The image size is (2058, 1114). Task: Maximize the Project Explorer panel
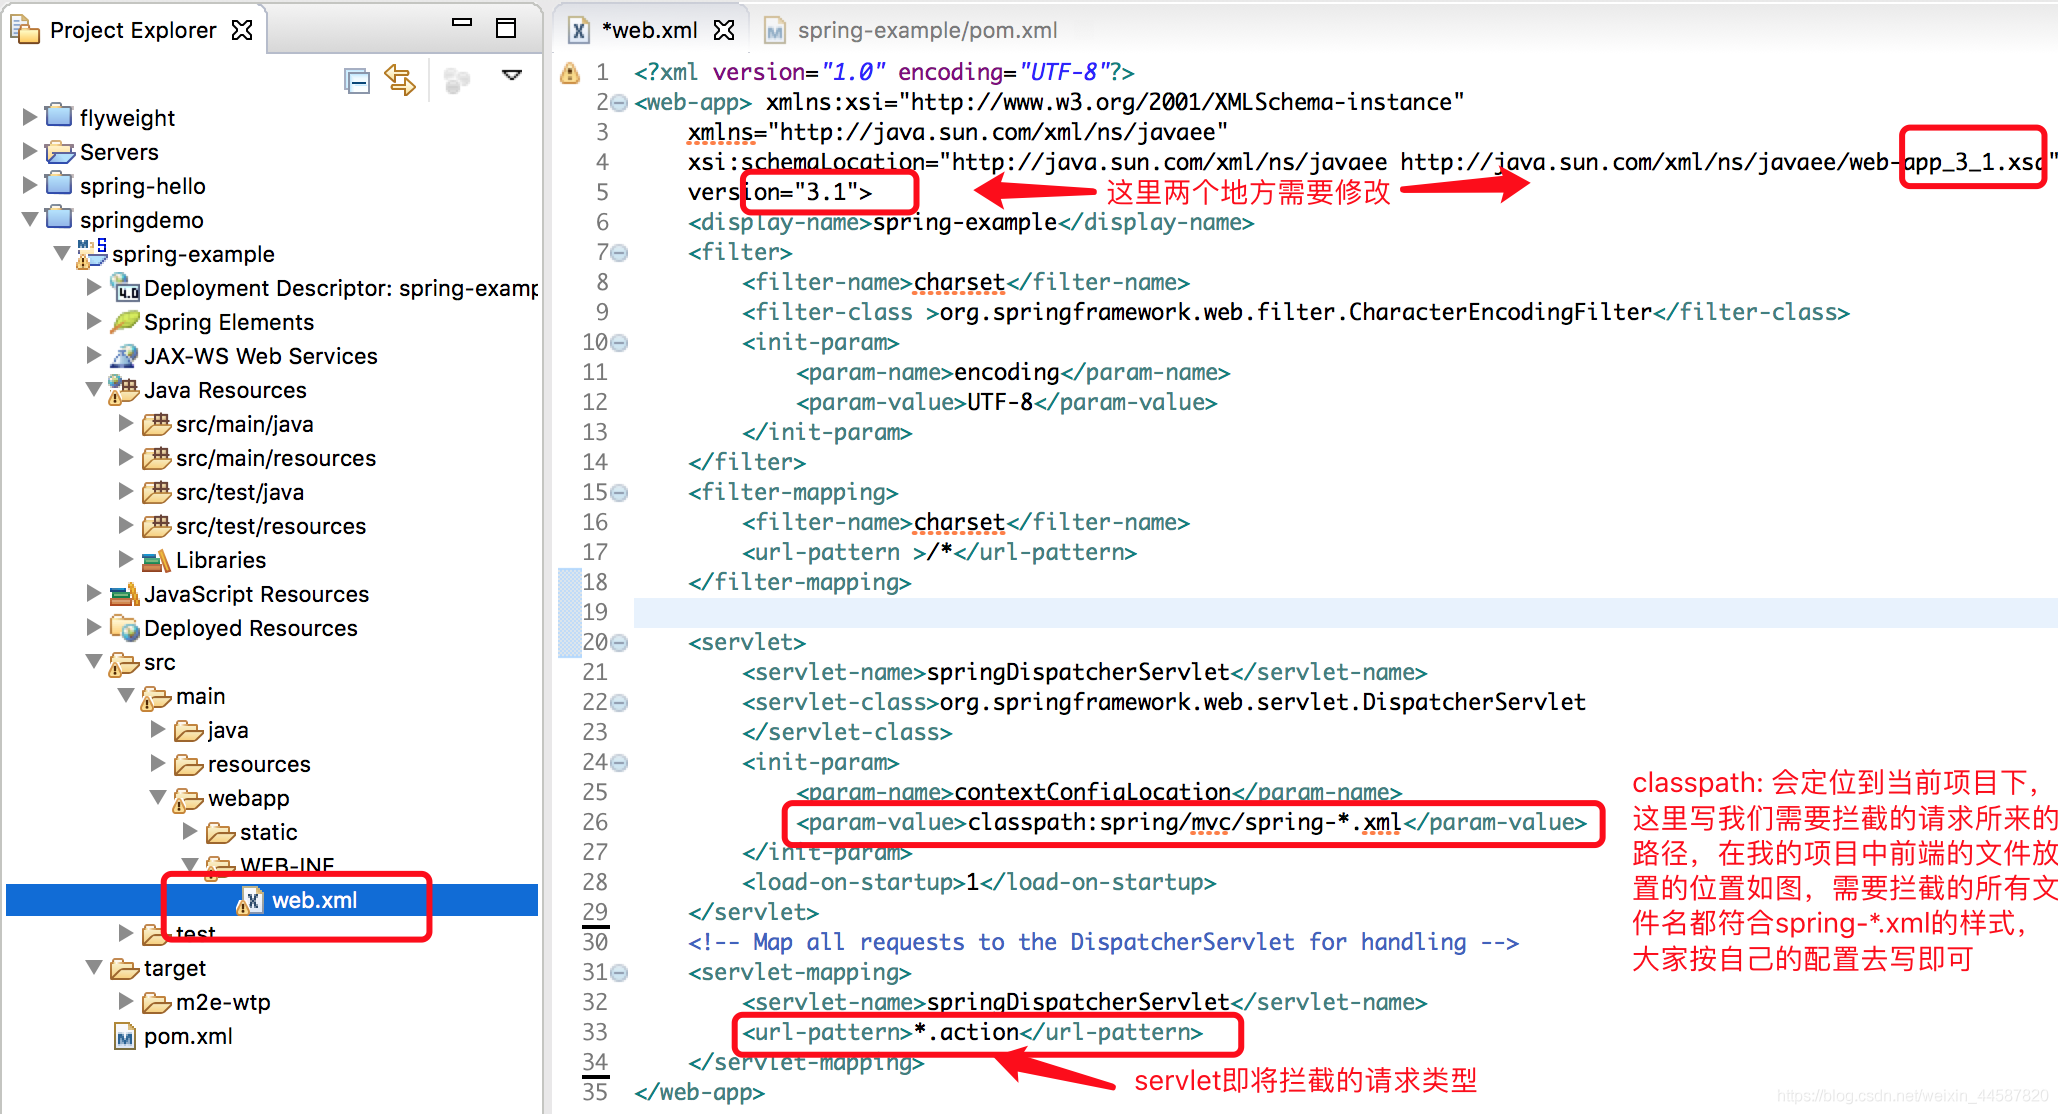(506, 28)
